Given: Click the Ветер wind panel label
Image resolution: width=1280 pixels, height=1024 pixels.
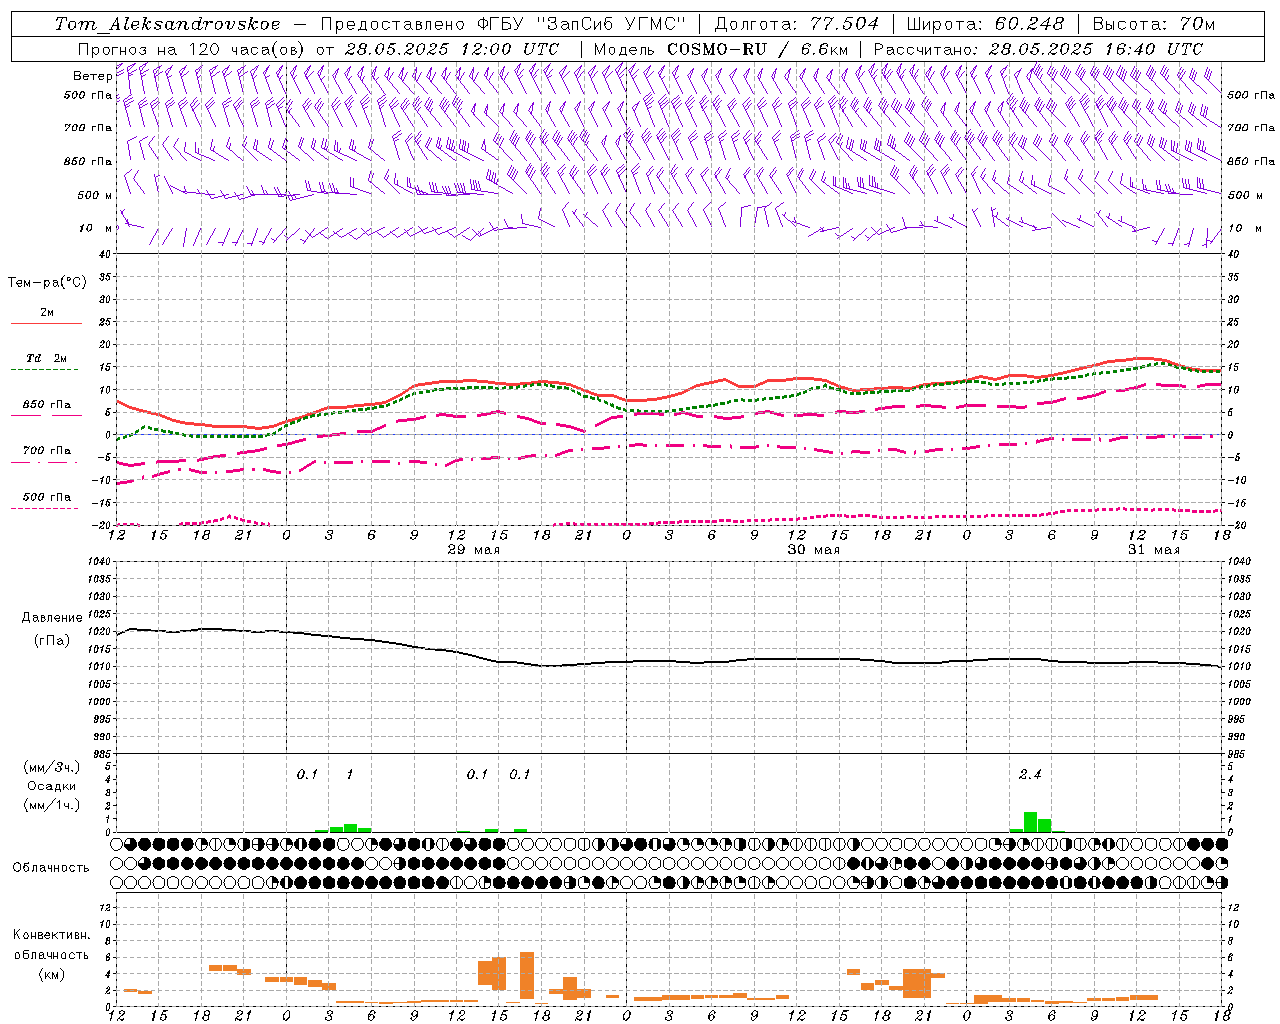Looking at the screenshot, I should click(x=92, y=76).
